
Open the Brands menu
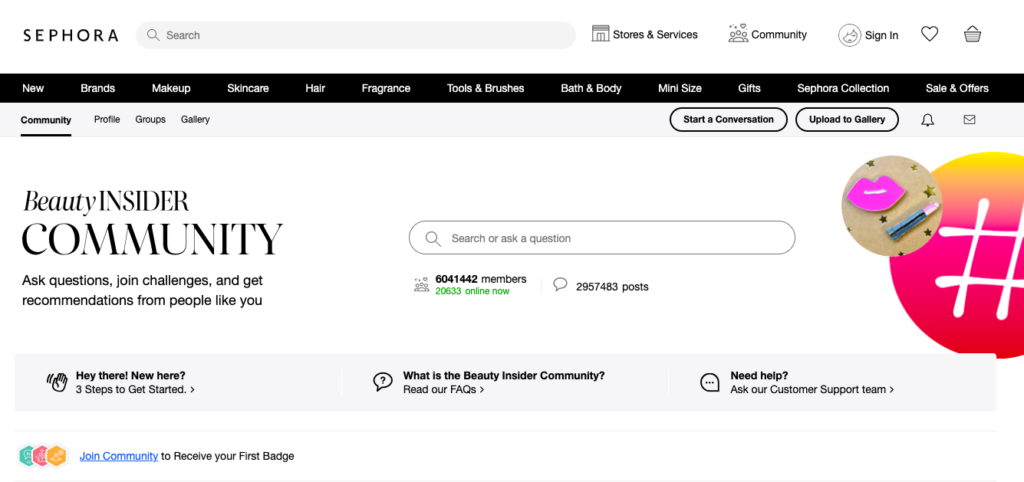[98, 88]
